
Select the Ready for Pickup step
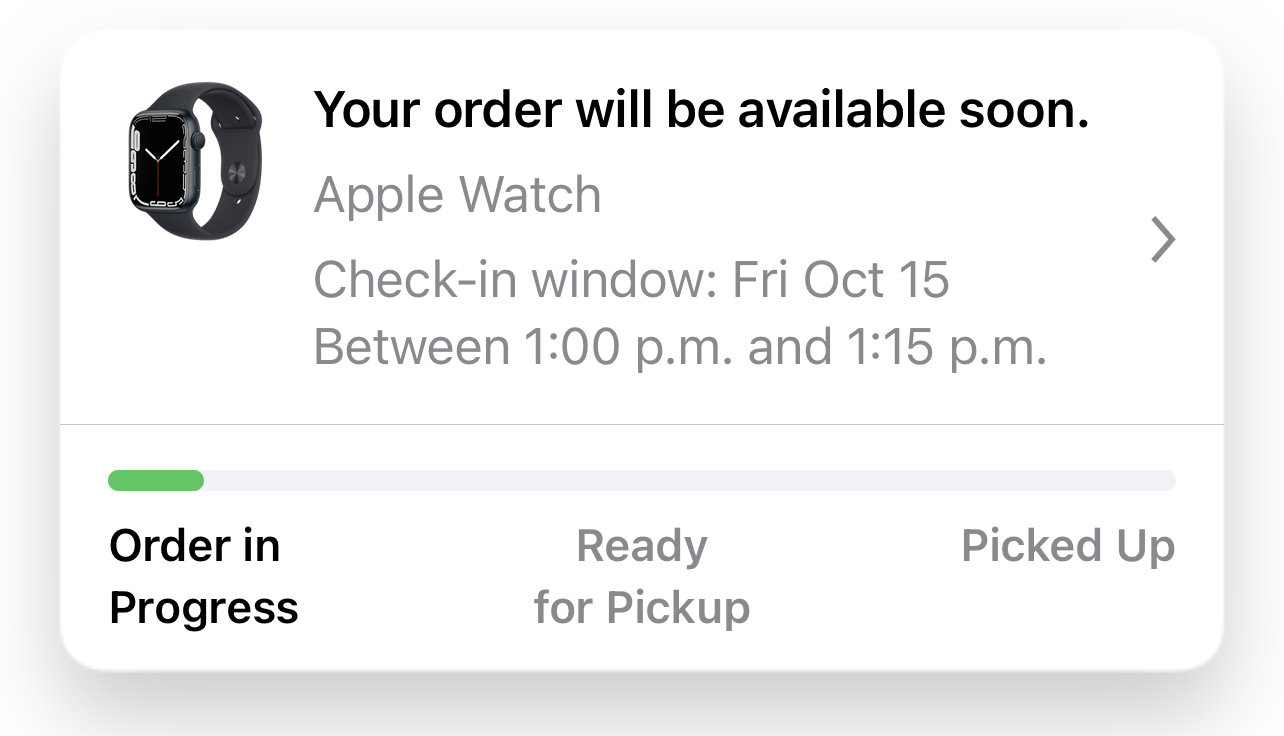[x=642, y=576]
